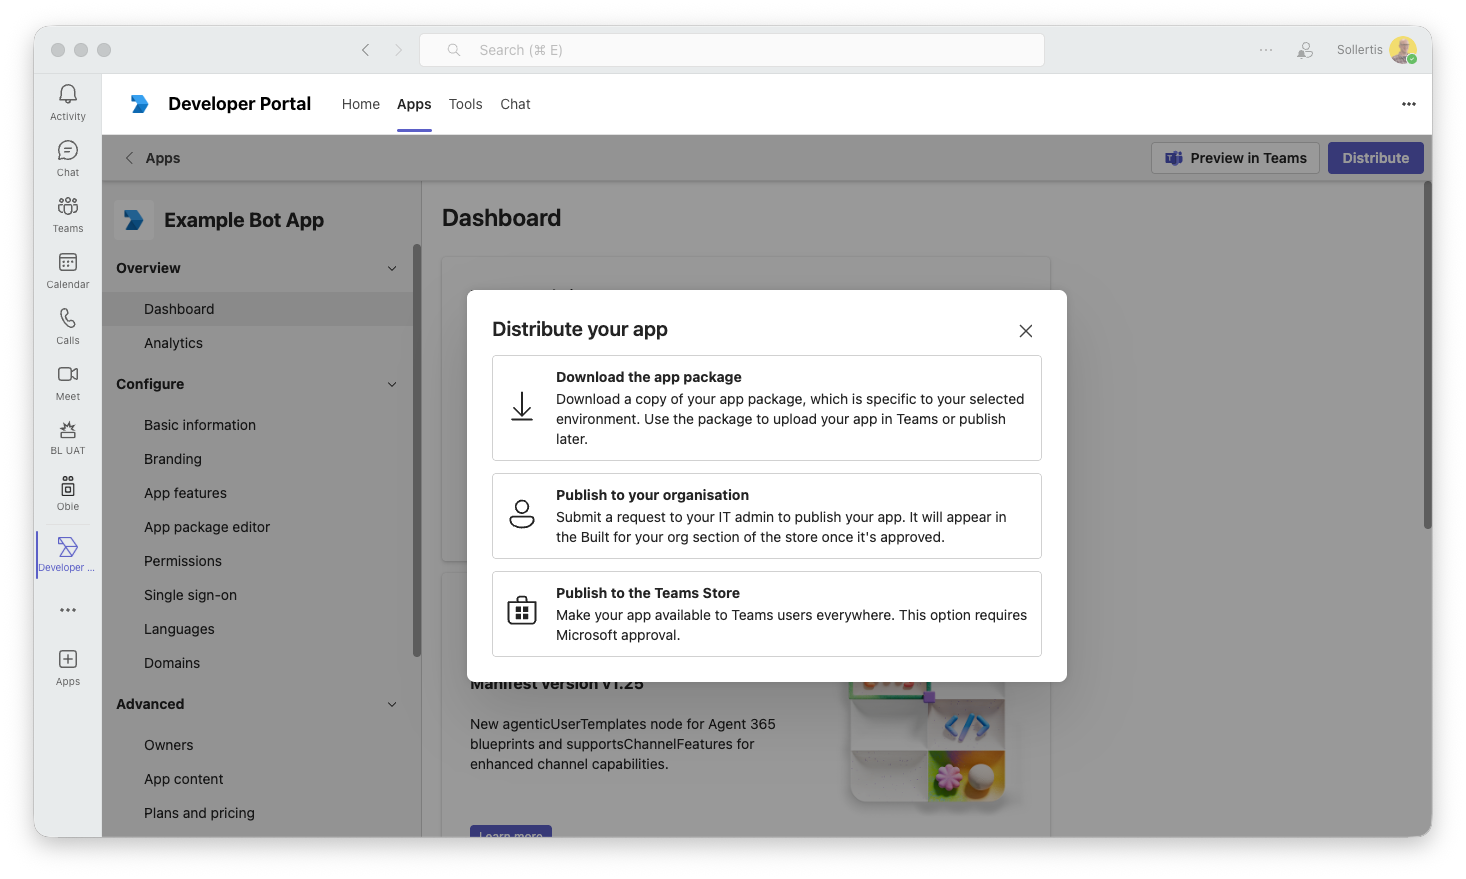Click the Example Bot App logo icon
This screenshot has width=1466, height=879.
click(134, 220)
